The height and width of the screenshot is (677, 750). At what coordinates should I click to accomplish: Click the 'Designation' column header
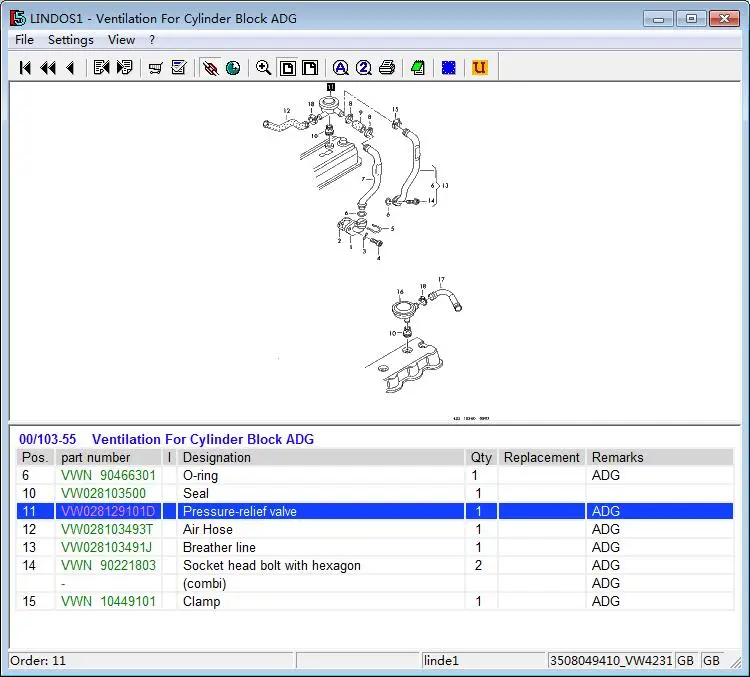pos(320,457)
